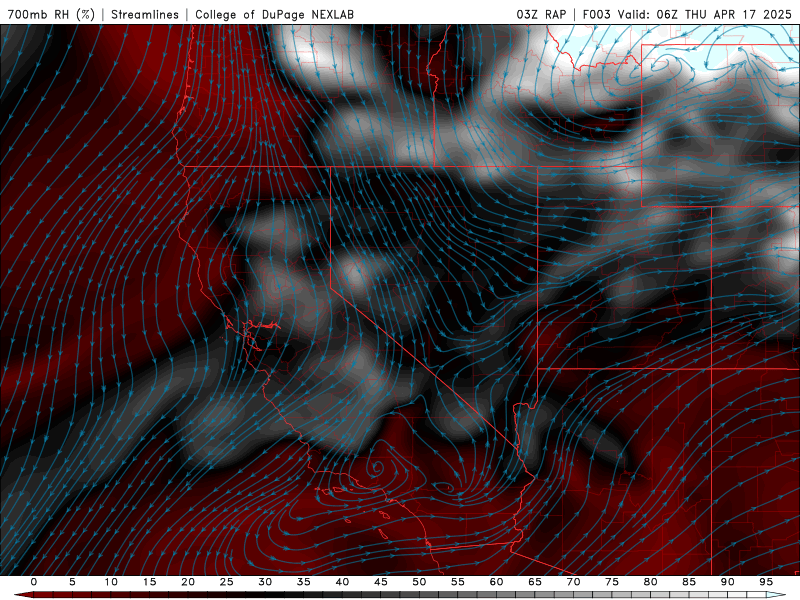Screen dimensions: 800x600
Task: Click the colorbar label "70"
Action: pos(573,582)
